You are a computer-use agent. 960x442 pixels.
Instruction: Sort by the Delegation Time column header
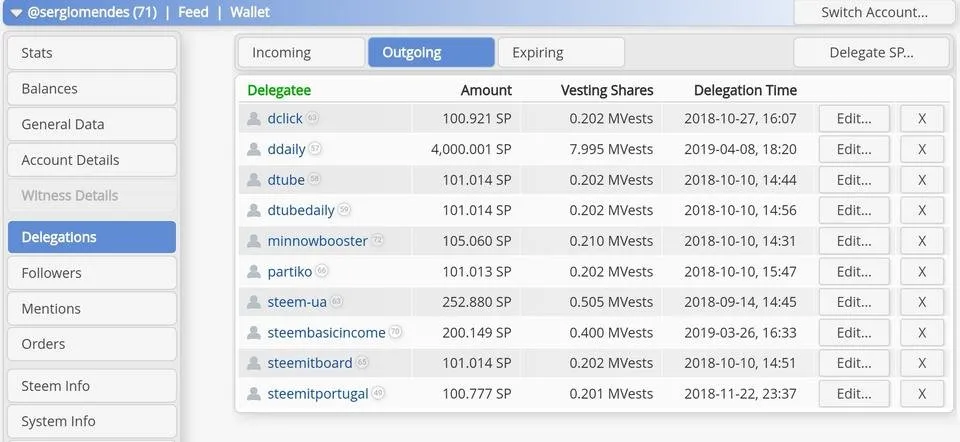click(745, 91)
